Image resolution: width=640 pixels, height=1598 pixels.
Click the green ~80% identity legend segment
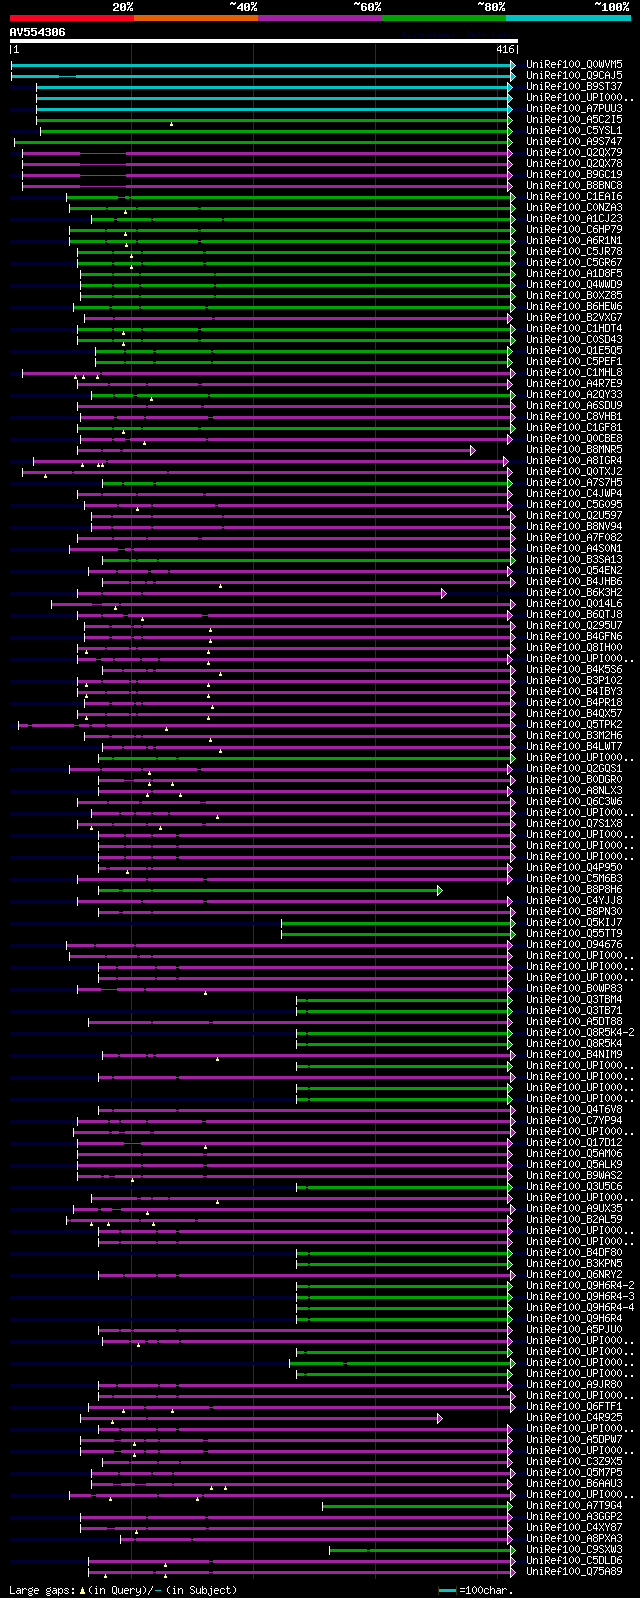click(x=444, y=18)
